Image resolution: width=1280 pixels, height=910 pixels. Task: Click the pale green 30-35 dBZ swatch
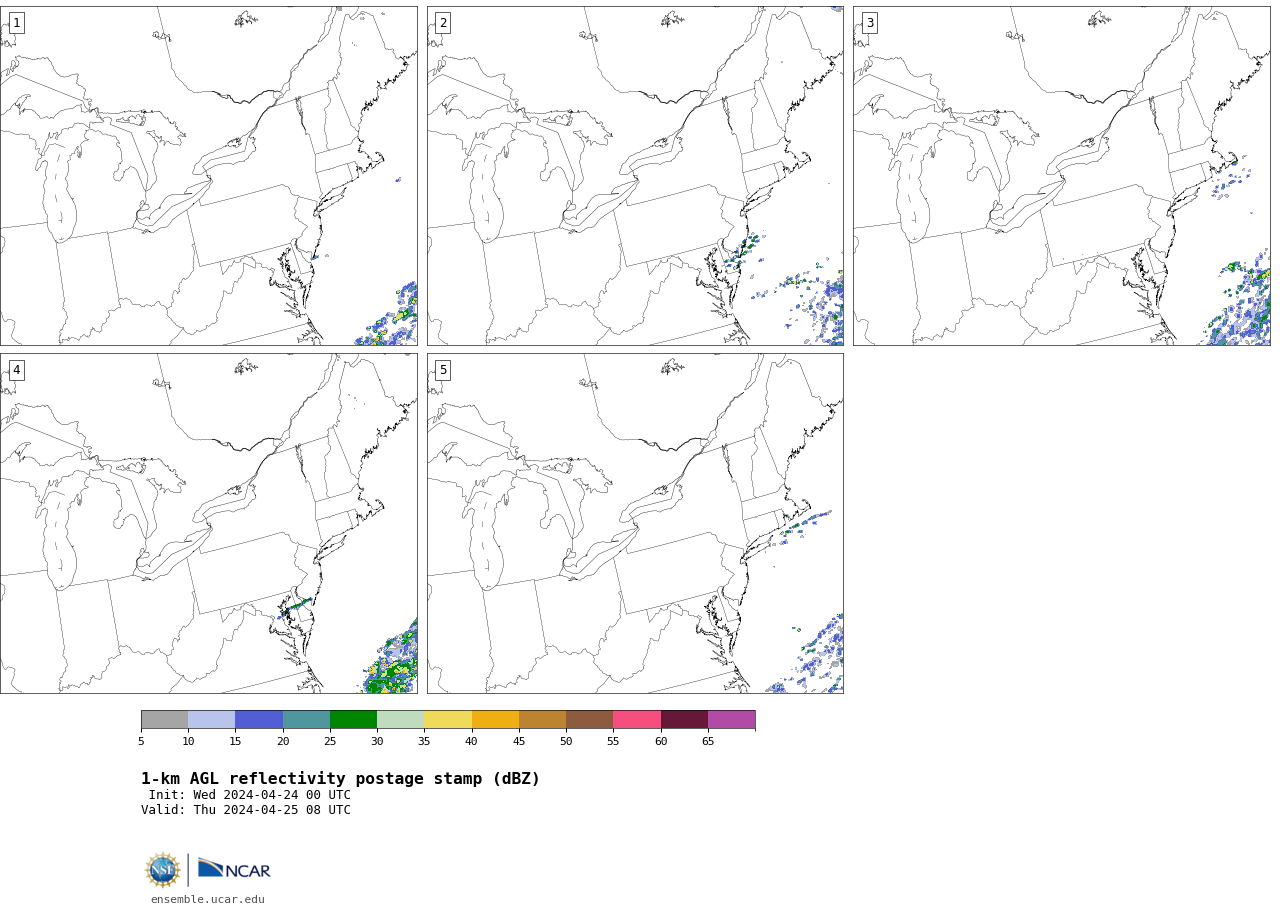coord(400,720)
